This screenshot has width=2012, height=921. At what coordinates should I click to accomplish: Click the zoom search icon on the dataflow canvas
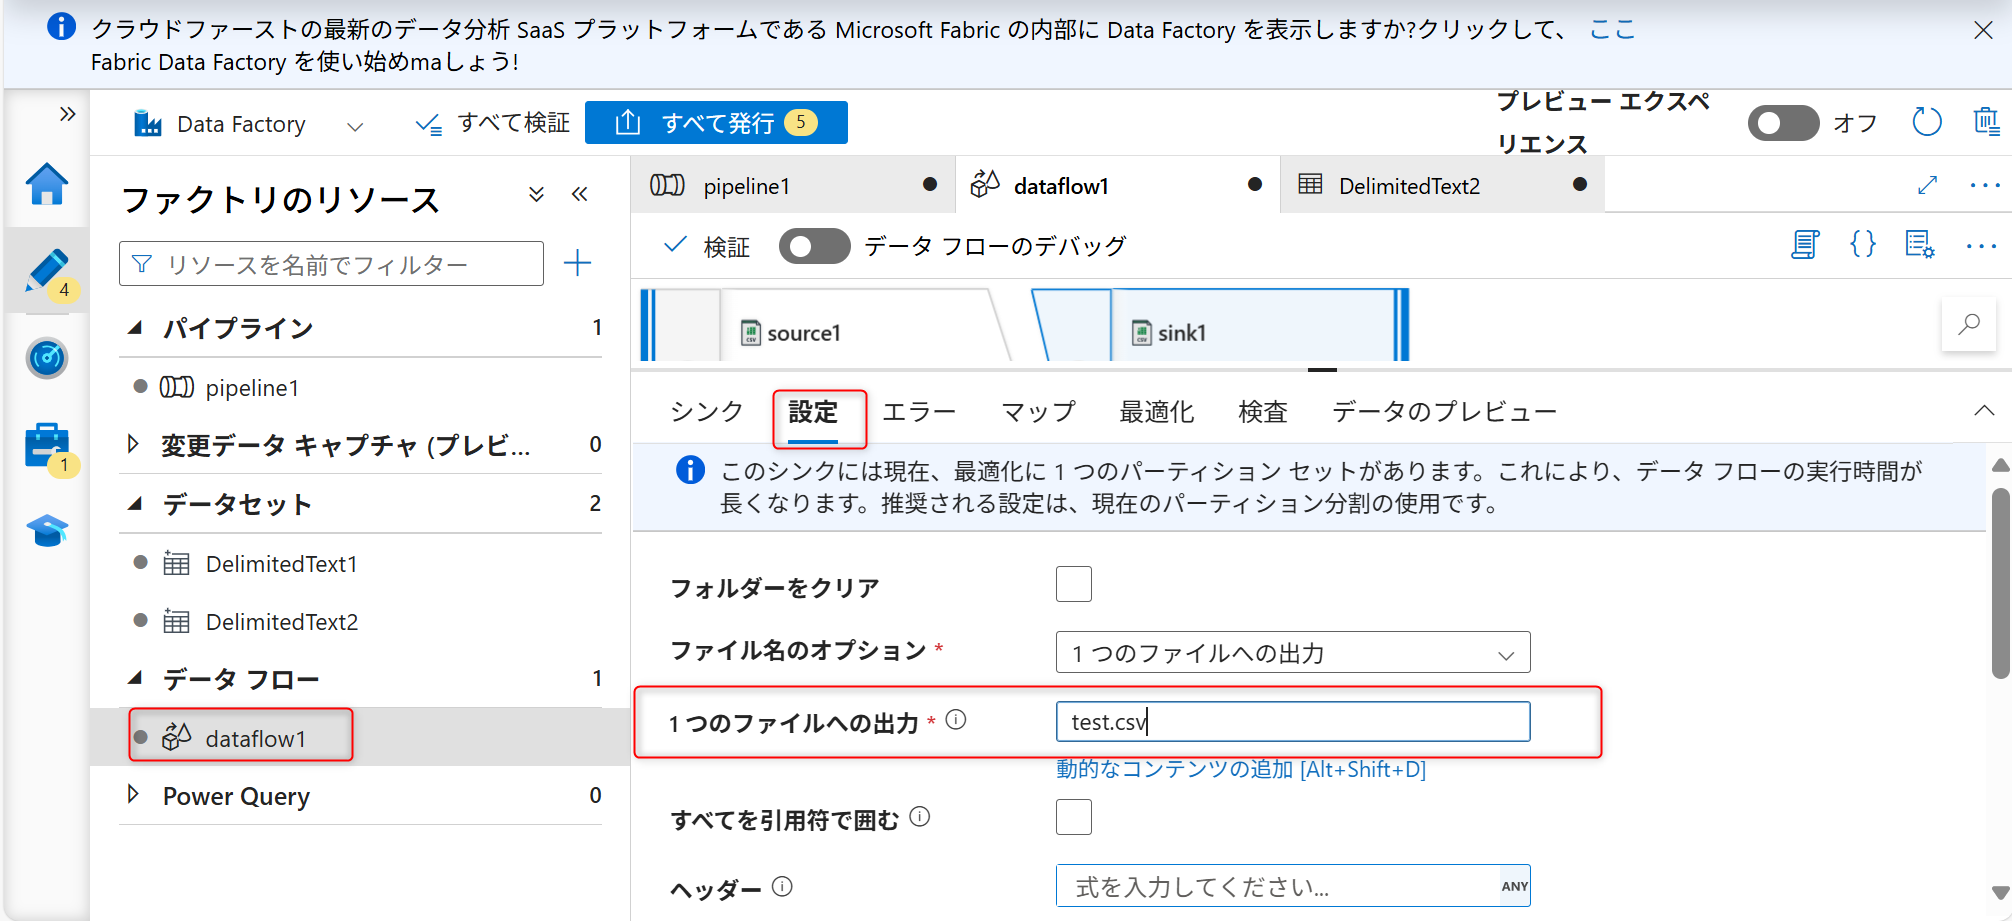(x=1968, y=324)
